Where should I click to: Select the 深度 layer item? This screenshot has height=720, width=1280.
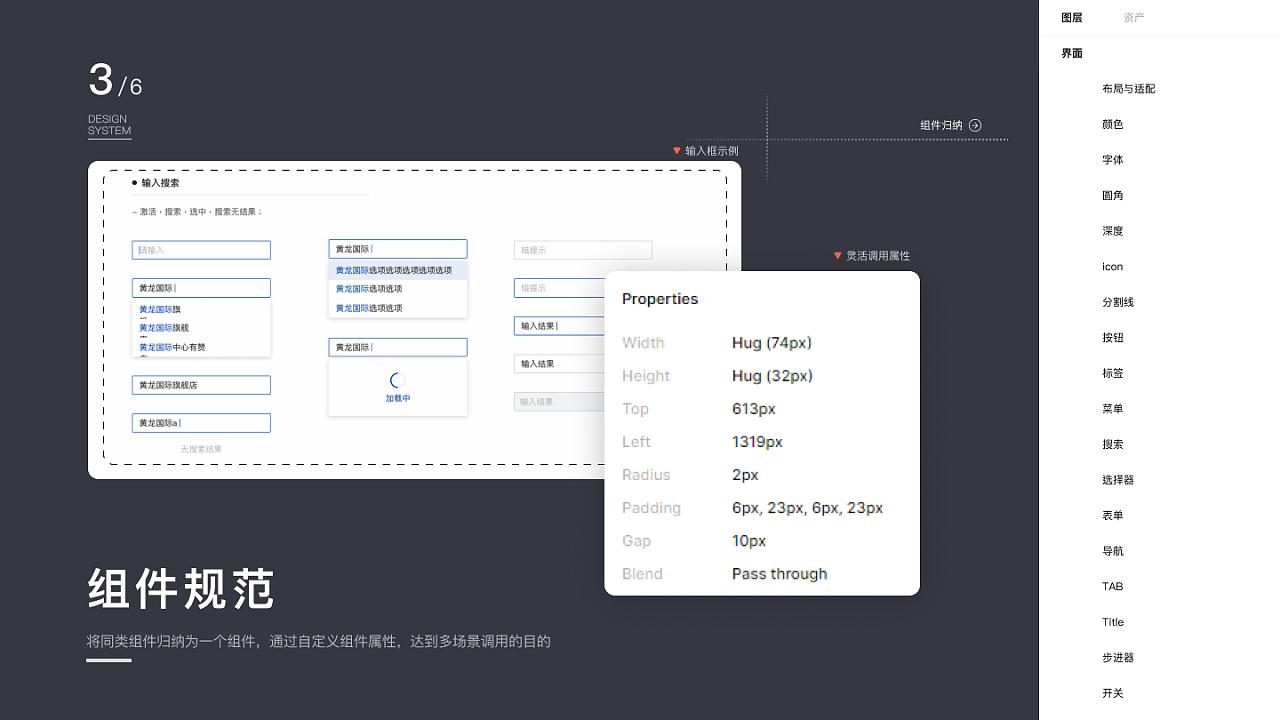[x=1112, y=231]
